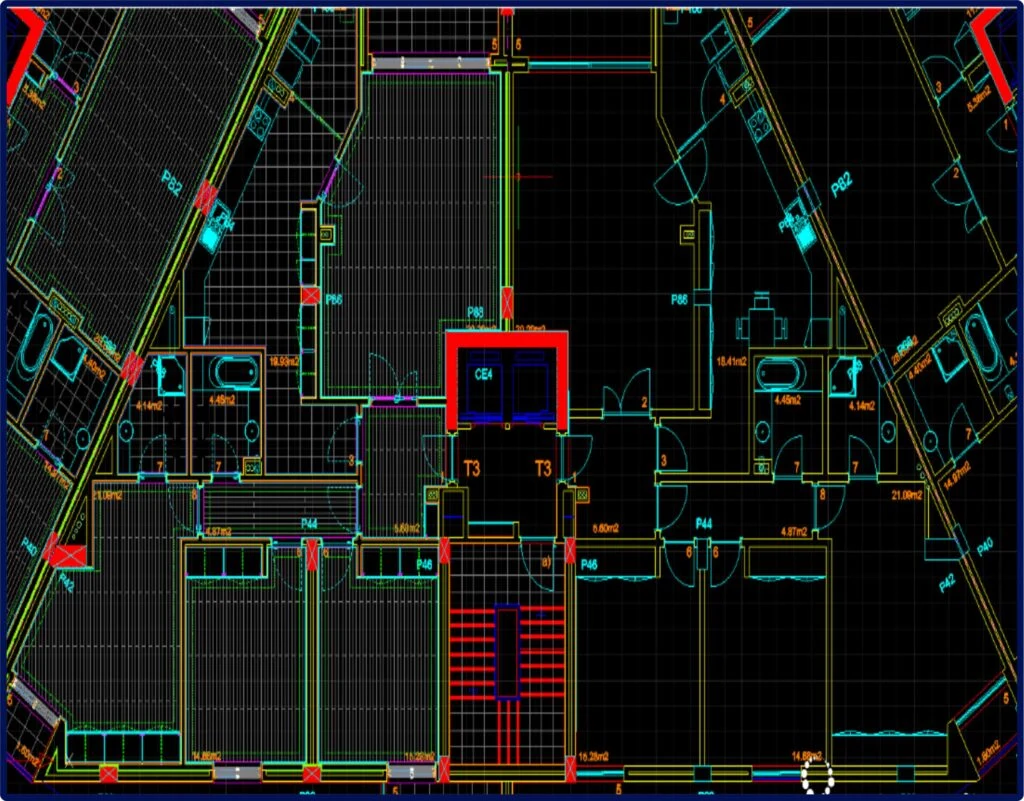The width and height of the screenshot is (1024, 801).
Task: Click the right-side P44 label
Action: [x=704, y=524]
